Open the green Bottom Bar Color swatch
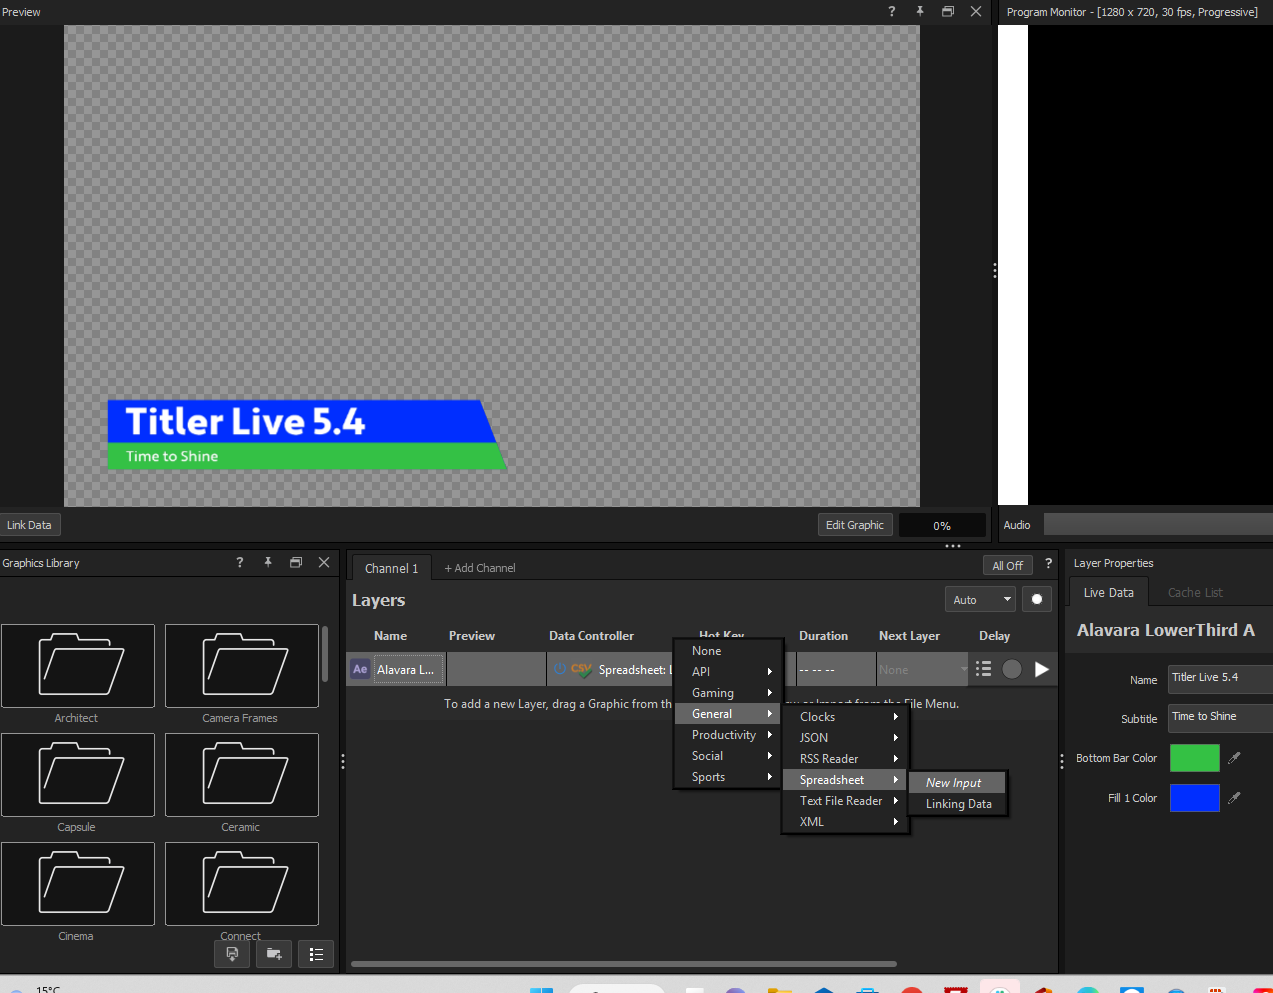Viewport: 1273px width, 993px height. (1195, 758)
